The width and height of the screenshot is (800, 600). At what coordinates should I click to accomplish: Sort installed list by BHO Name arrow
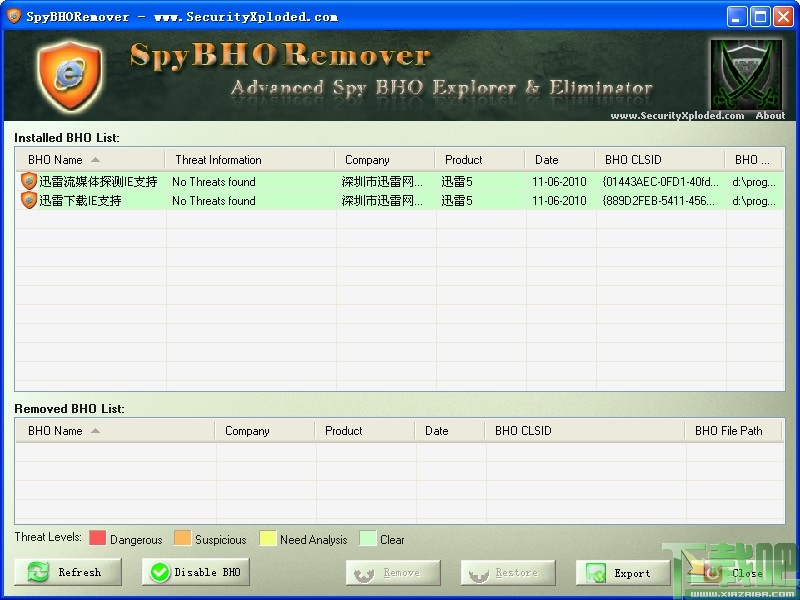point(95,160)
